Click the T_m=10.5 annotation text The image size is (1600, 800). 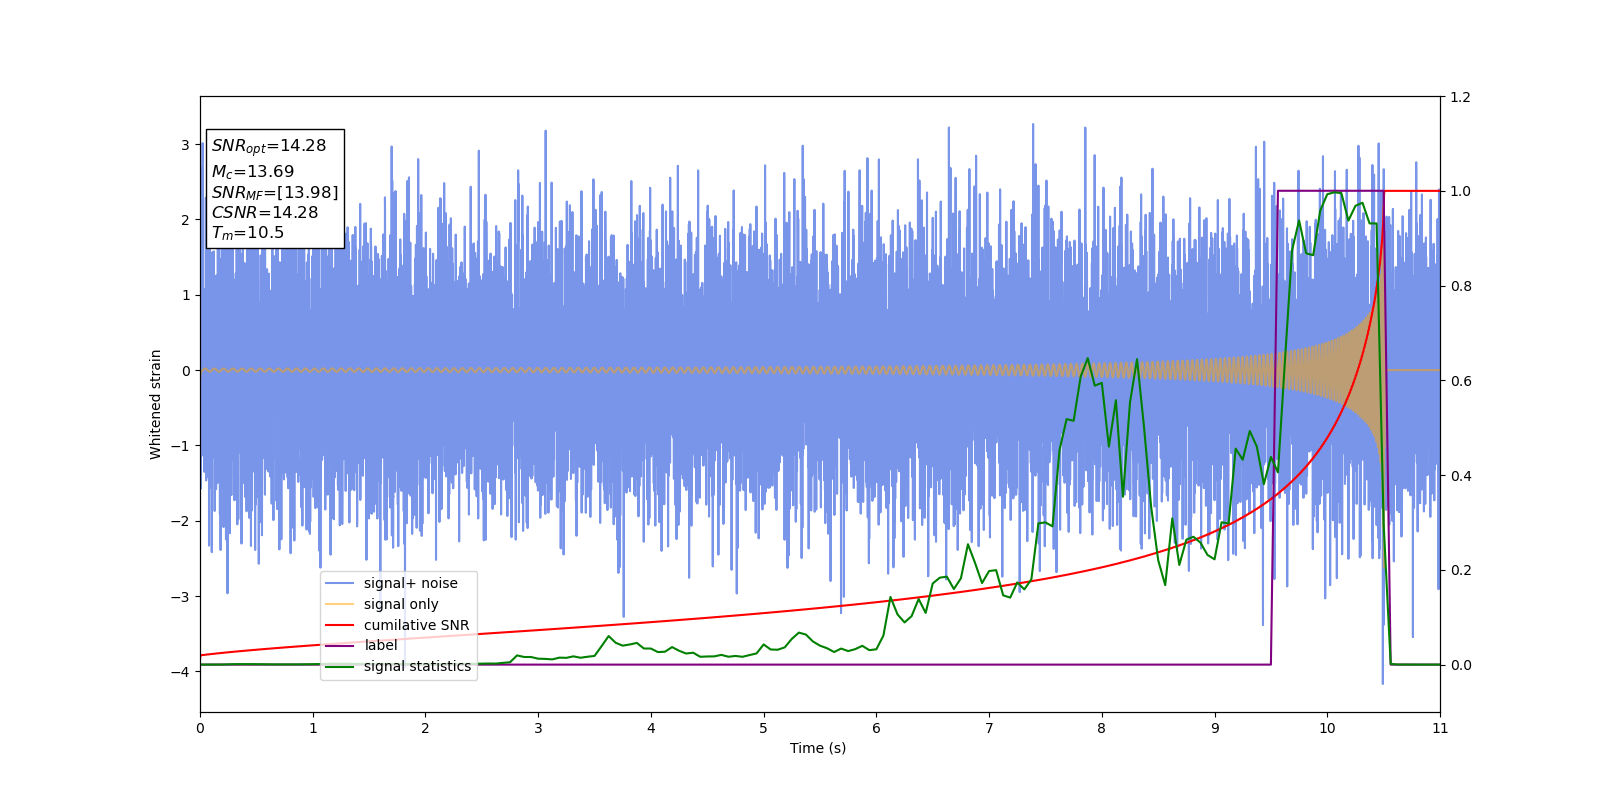(x=248, y=233)
